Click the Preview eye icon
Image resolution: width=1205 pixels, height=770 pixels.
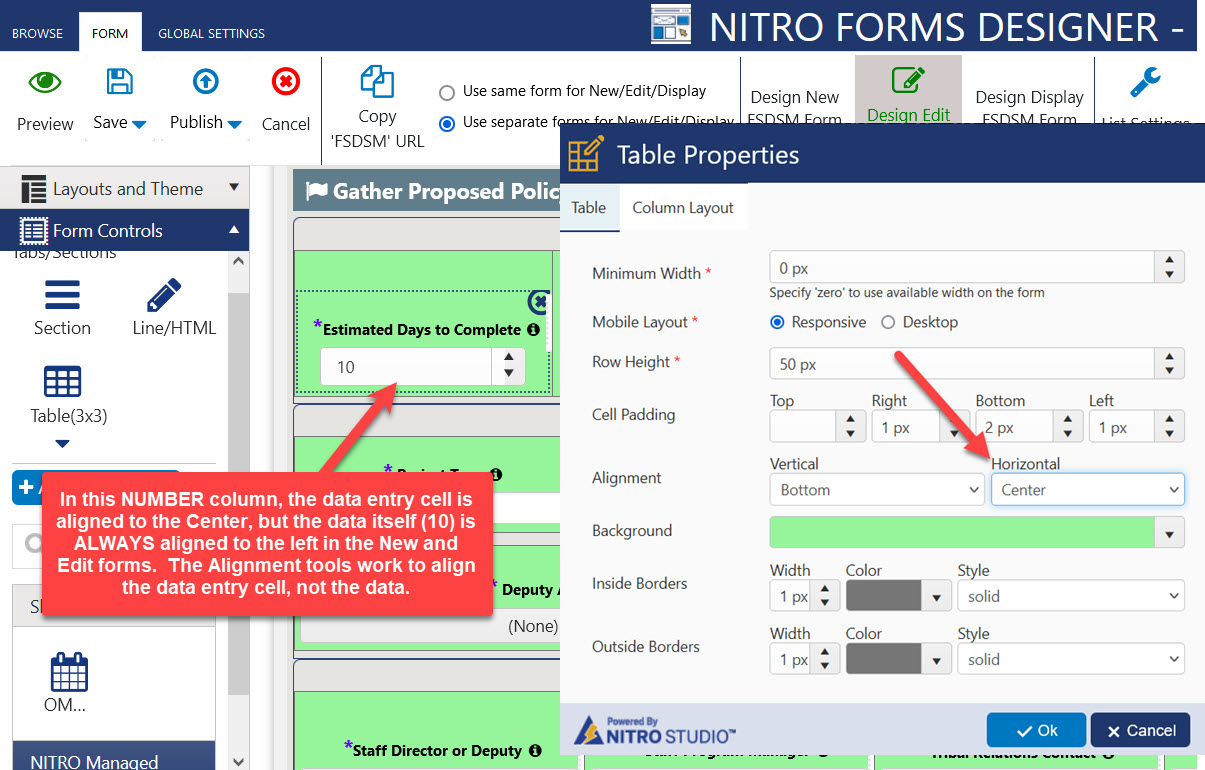tap(45, 82)
